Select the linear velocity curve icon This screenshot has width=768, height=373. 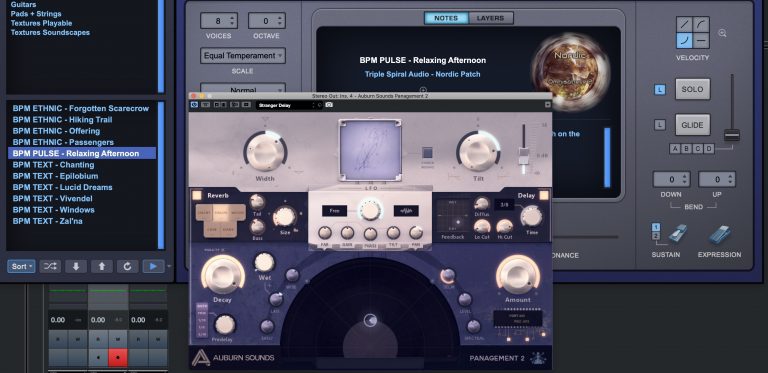click(684, 24)
